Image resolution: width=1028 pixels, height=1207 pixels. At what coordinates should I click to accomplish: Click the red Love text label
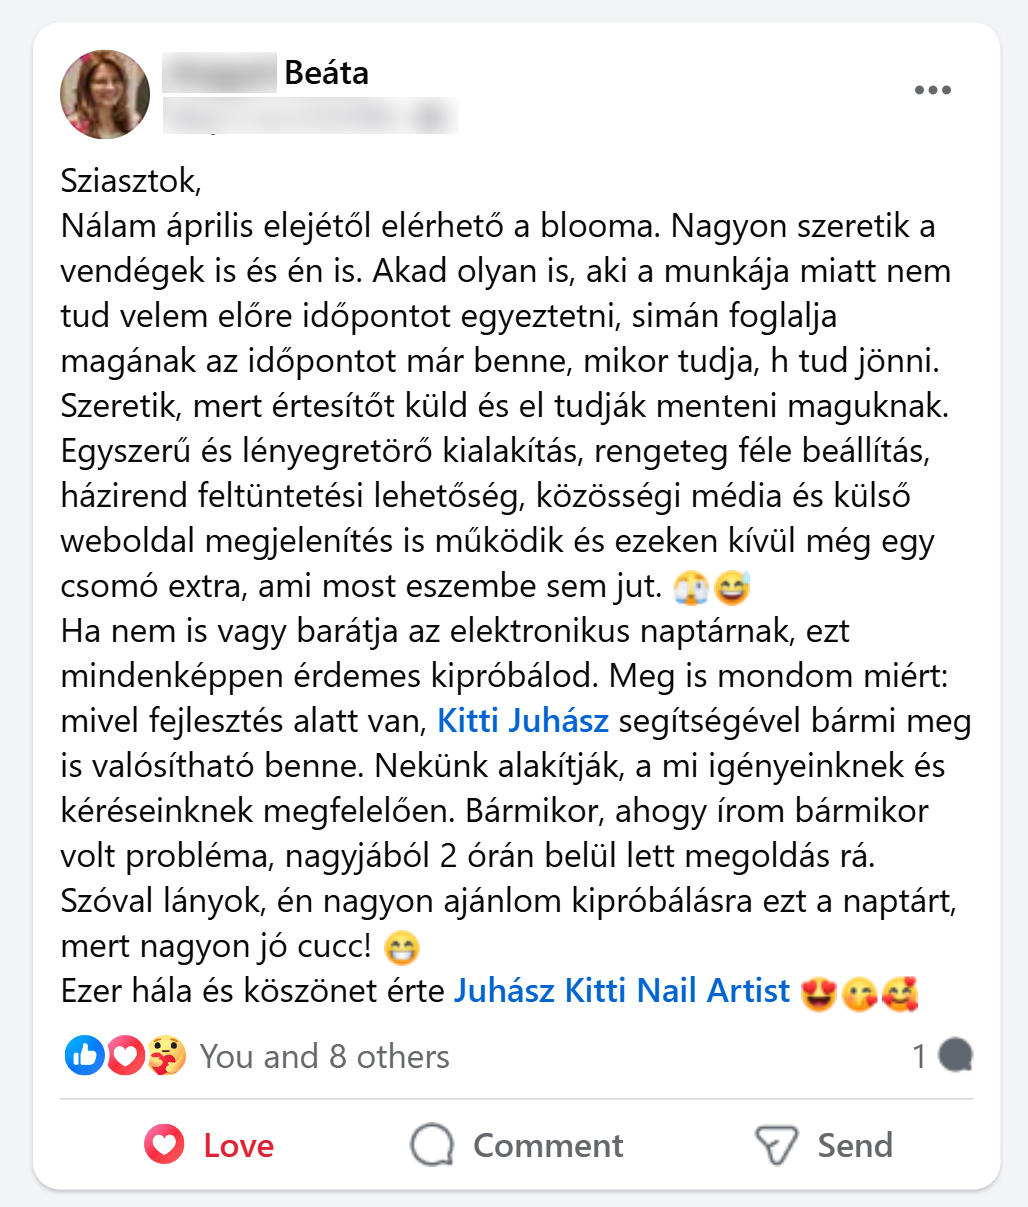tap(239, 1145)
